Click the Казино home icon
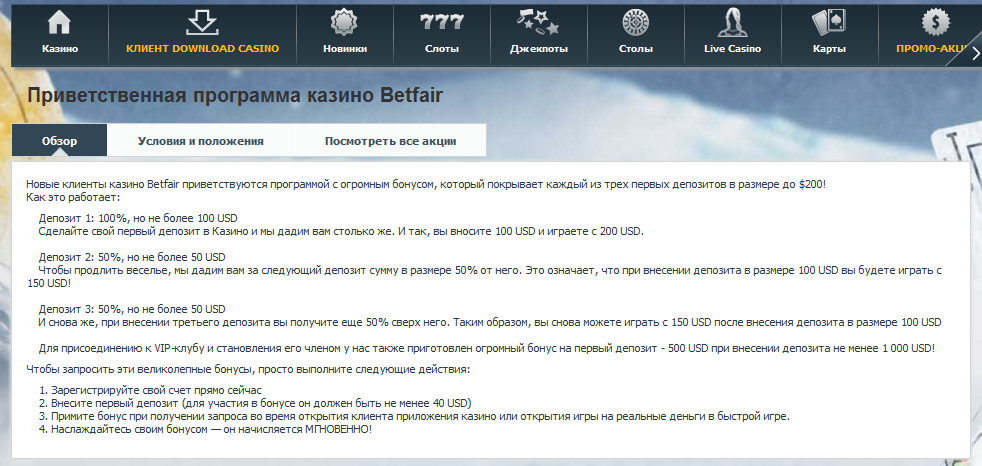This screenshot has width=982, height=466. click(59, 23)
